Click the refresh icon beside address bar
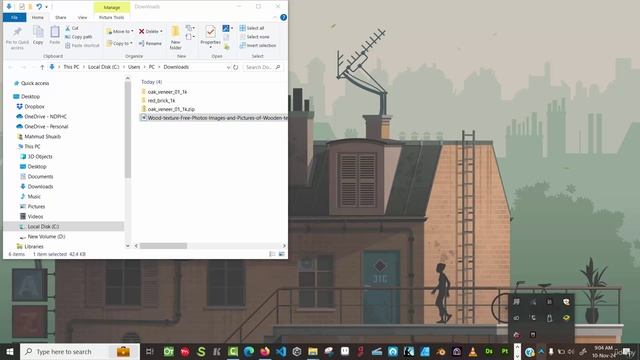 tap(236, 67)
